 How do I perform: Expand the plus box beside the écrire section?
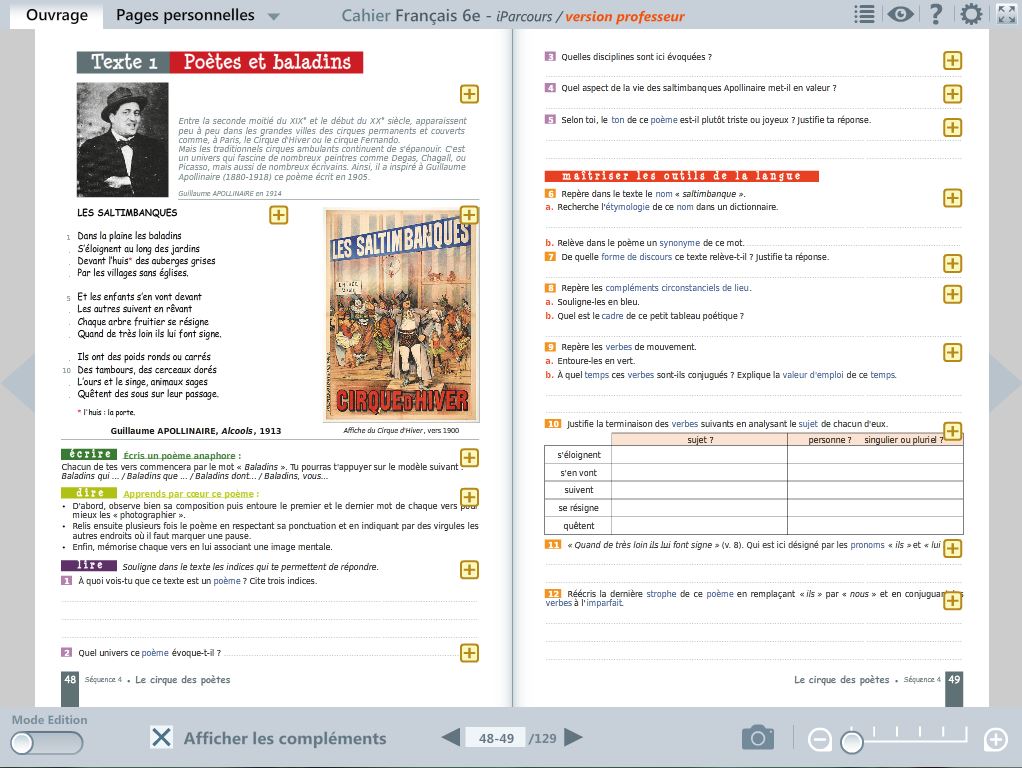[469, 458]
